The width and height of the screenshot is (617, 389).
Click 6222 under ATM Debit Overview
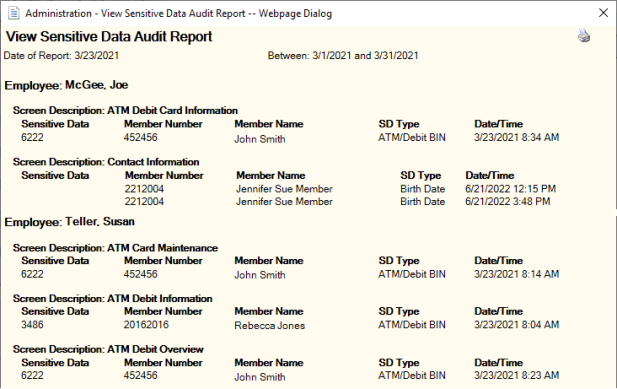pyautogui.click(x=32, y=375)
